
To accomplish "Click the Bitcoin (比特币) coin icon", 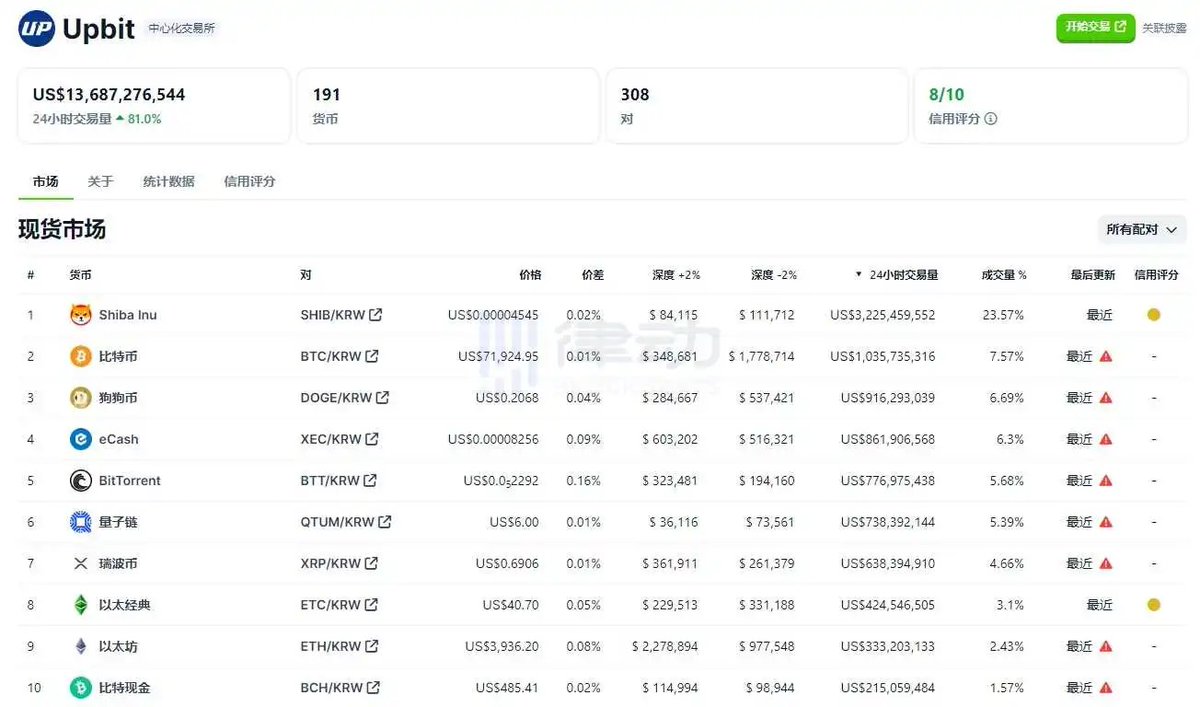I will tap(81, 355).
